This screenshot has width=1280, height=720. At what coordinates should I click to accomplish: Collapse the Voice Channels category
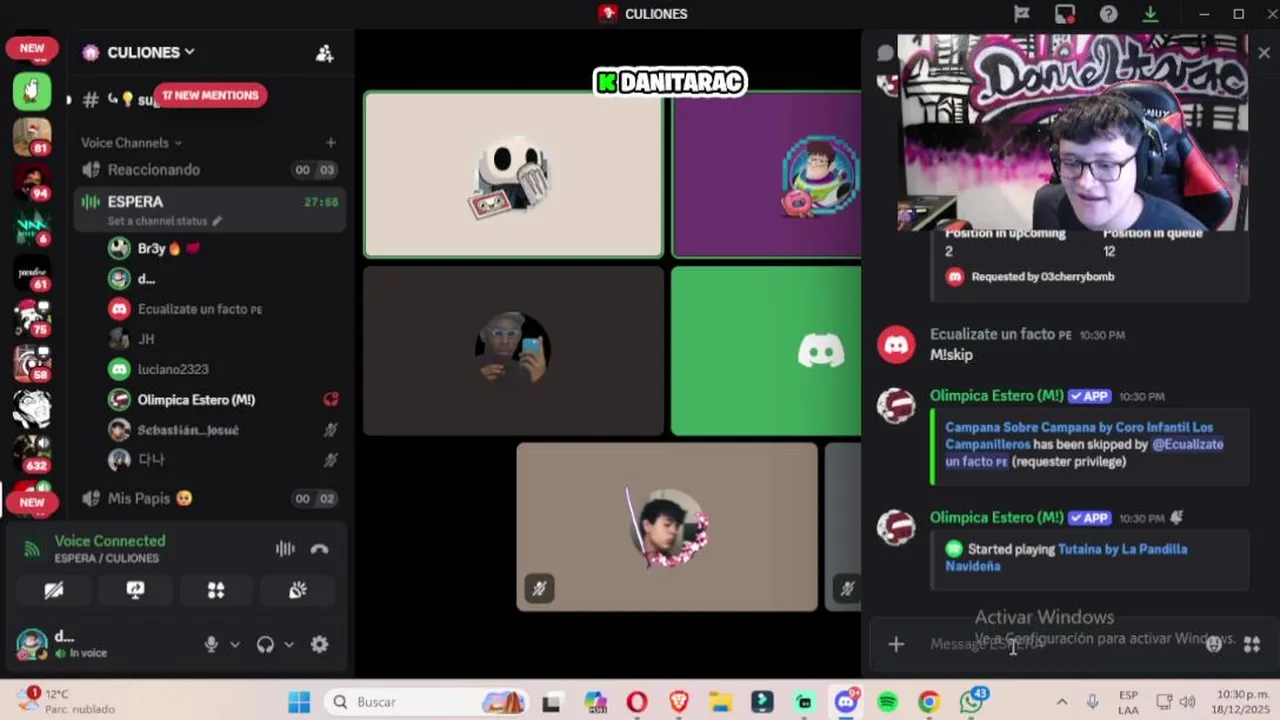click(x=131, y=143)
